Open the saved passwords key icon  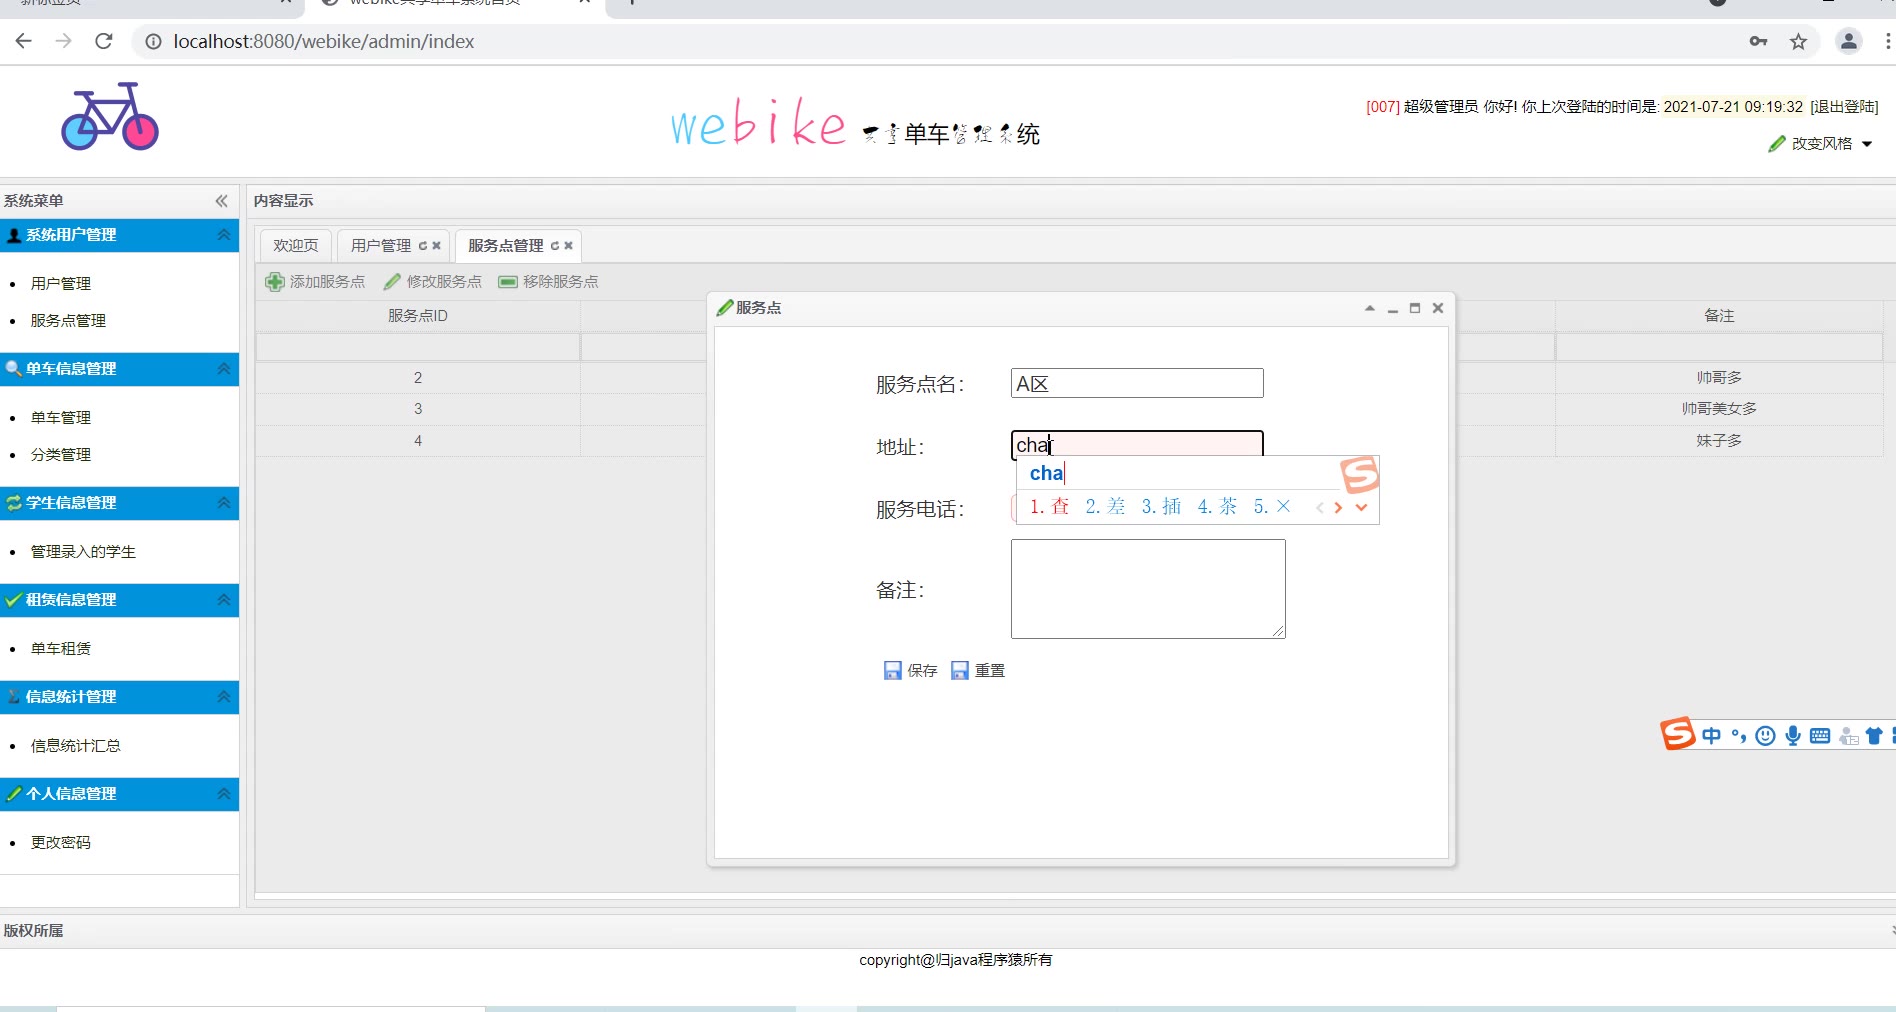(x=1758, y=41)
